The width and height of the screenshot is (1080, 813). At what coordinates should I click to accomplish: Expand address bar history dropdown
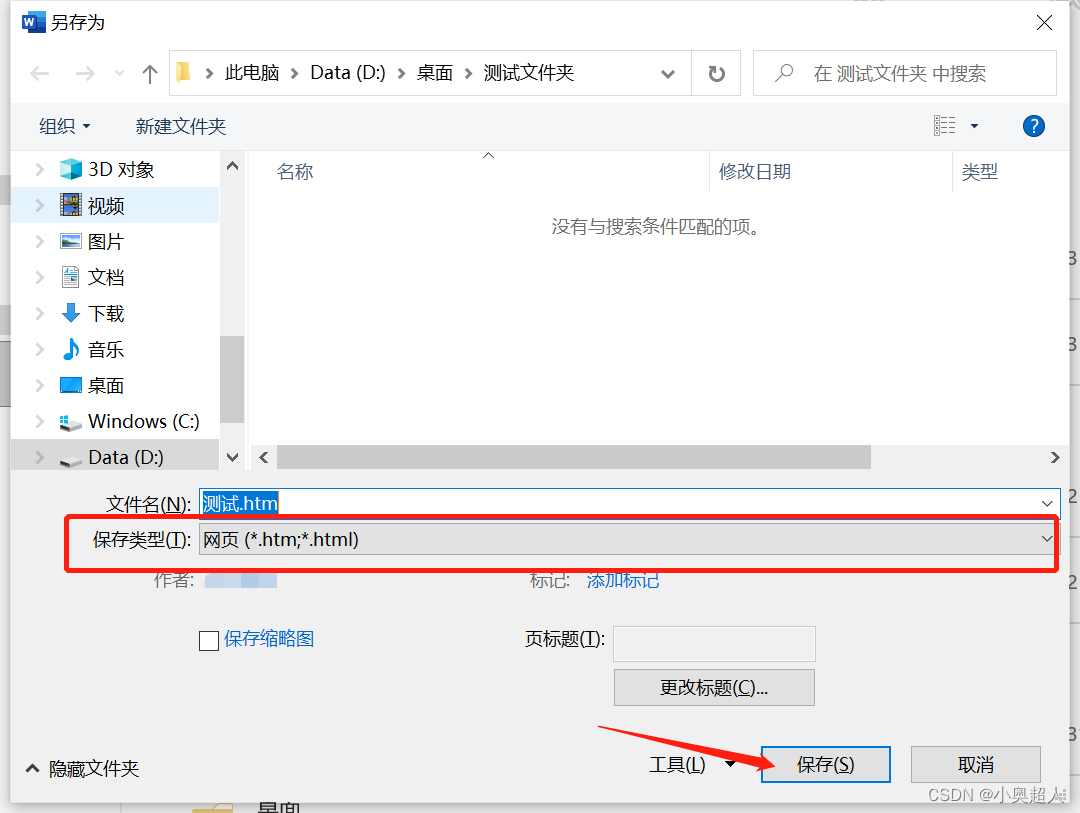667,74
